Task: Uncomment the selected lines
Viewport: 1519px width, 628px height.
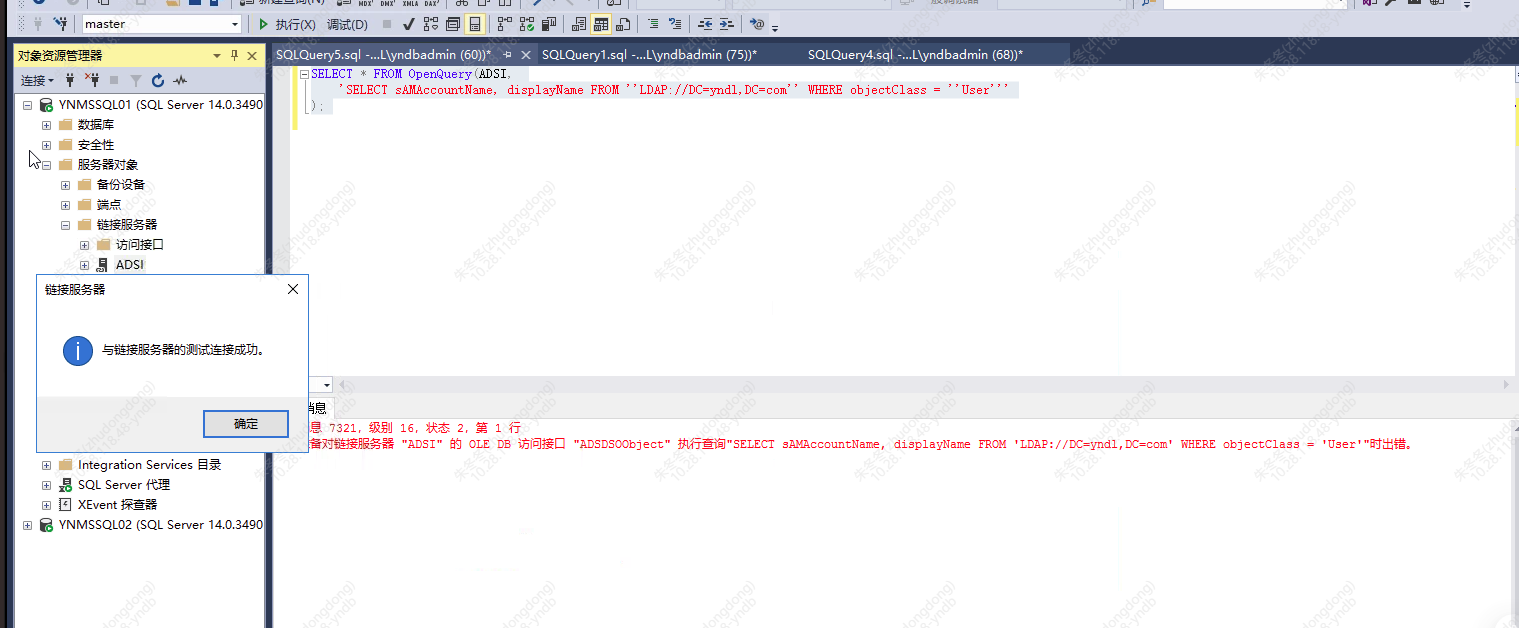Action: click(x=675, y=24)
